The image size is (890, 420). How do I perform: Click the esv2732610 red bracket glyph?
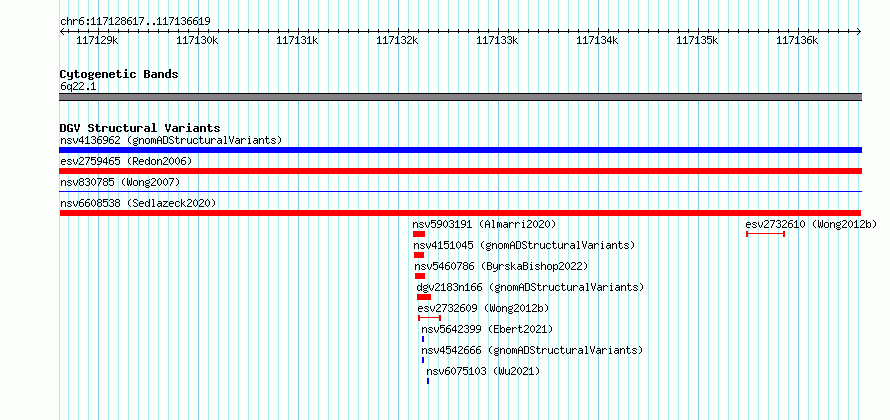coord(766,234)
